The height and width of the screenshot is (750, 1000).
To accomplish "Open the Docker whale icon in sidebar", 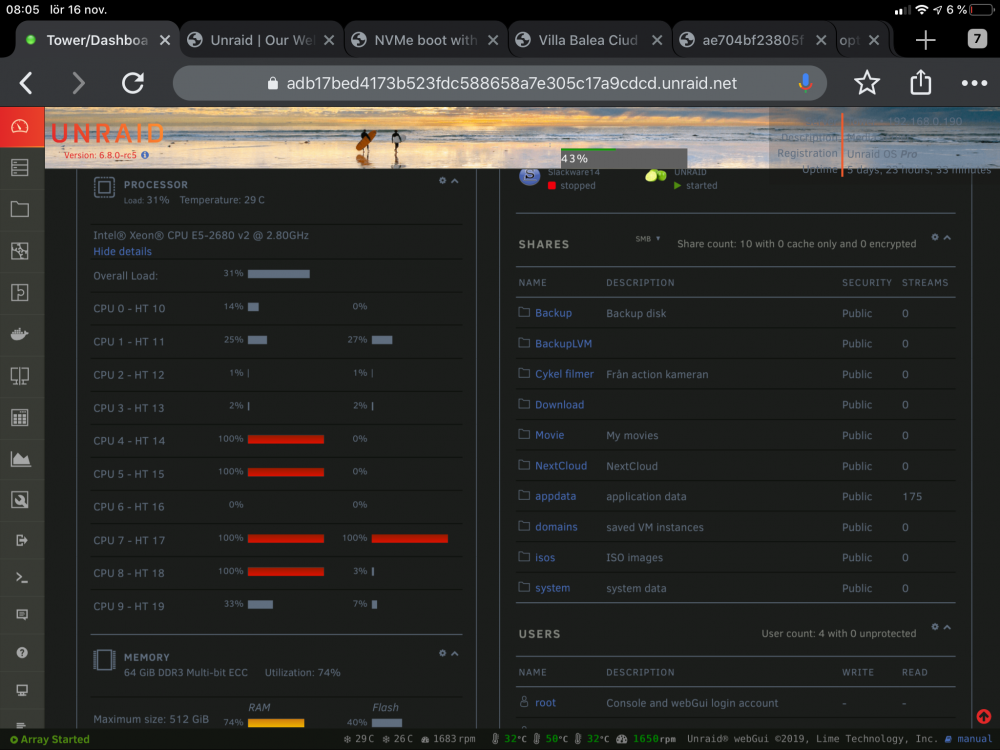I will click(20, 334).
